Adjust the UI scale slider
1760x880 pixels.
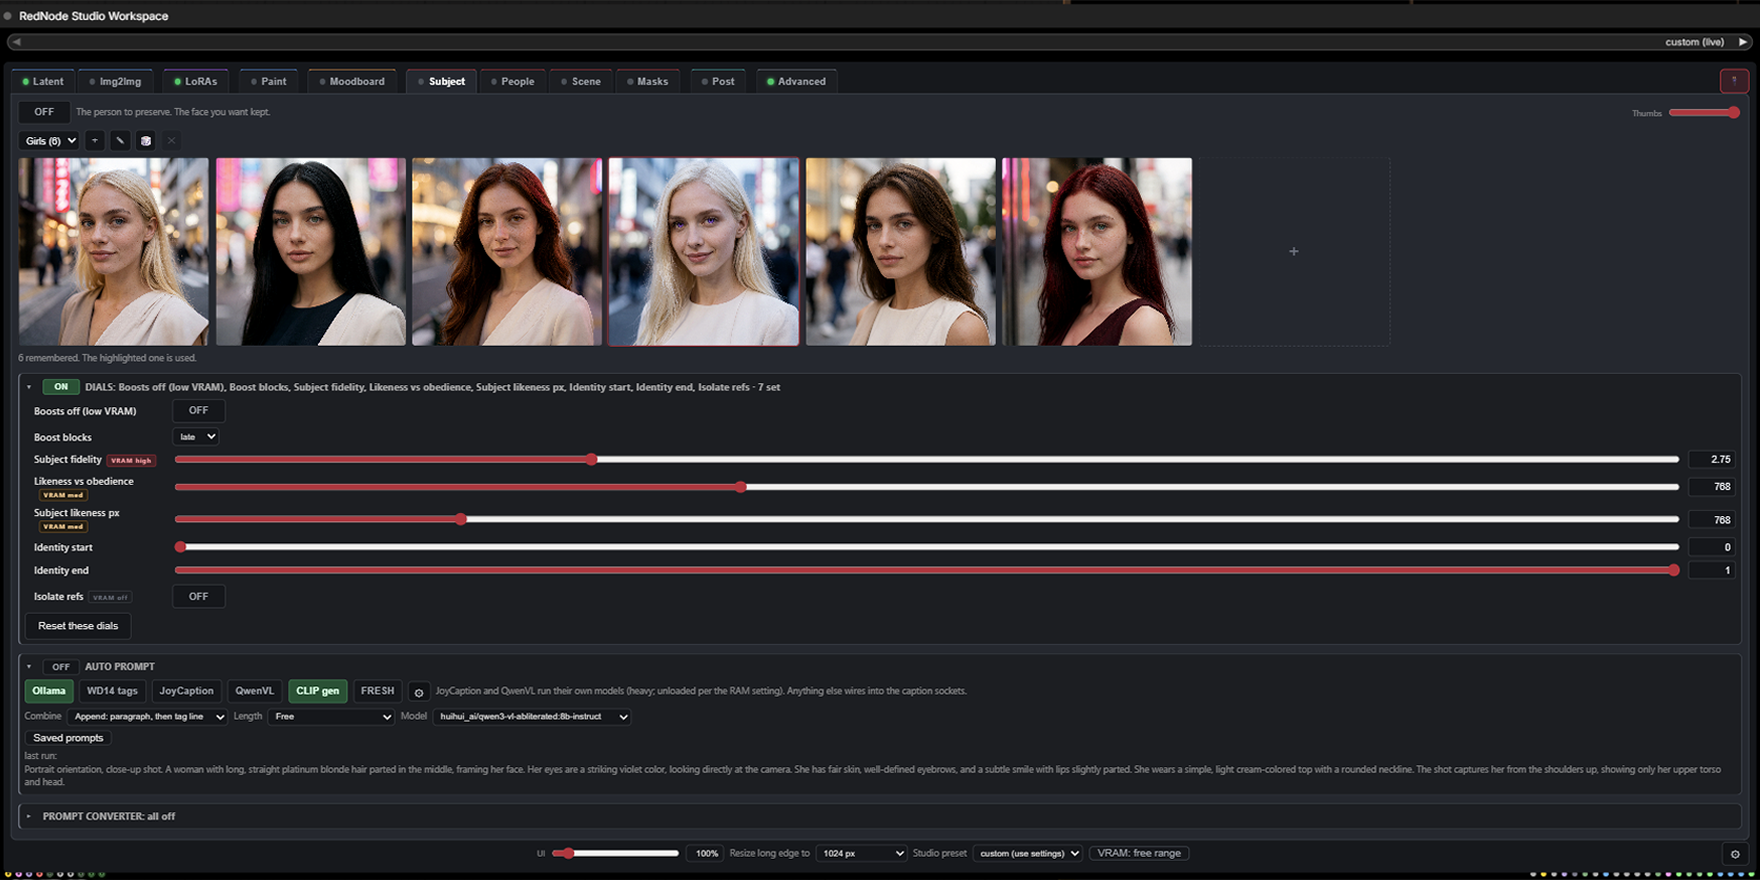[615, 854]
